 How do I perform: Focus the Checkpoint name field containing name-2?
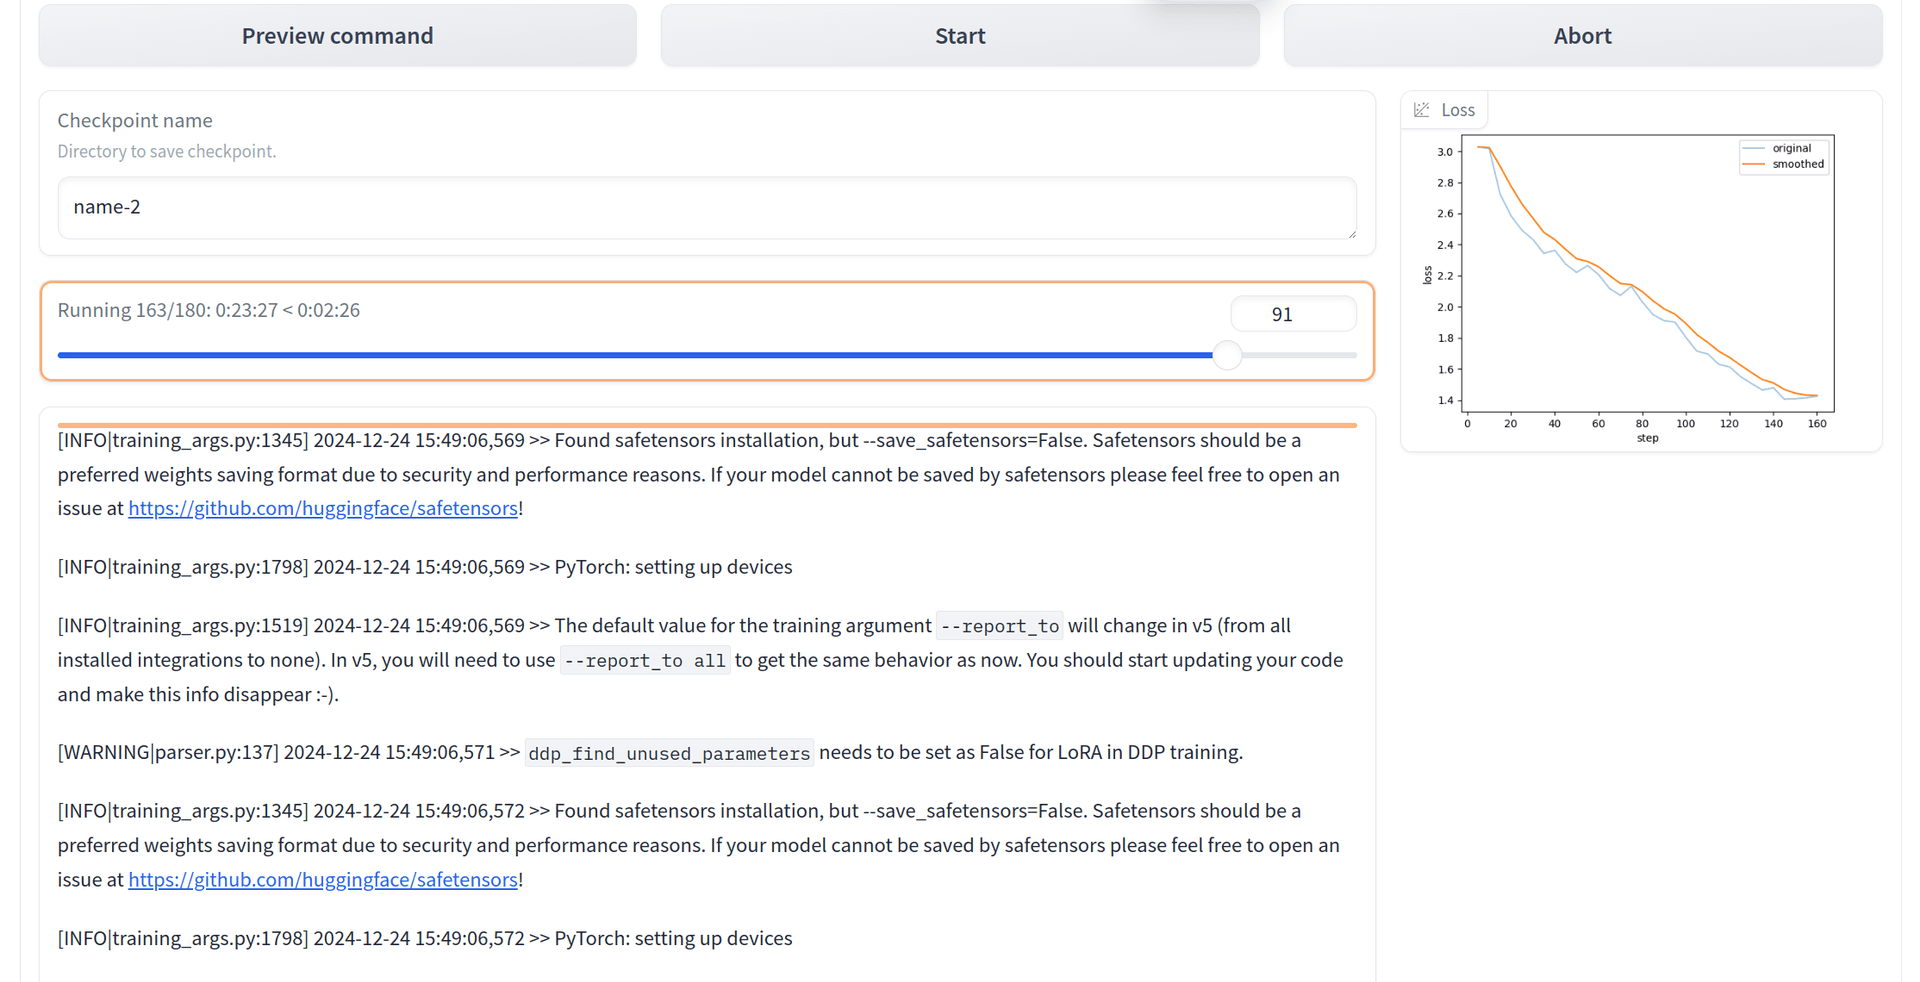click(707, 208)
